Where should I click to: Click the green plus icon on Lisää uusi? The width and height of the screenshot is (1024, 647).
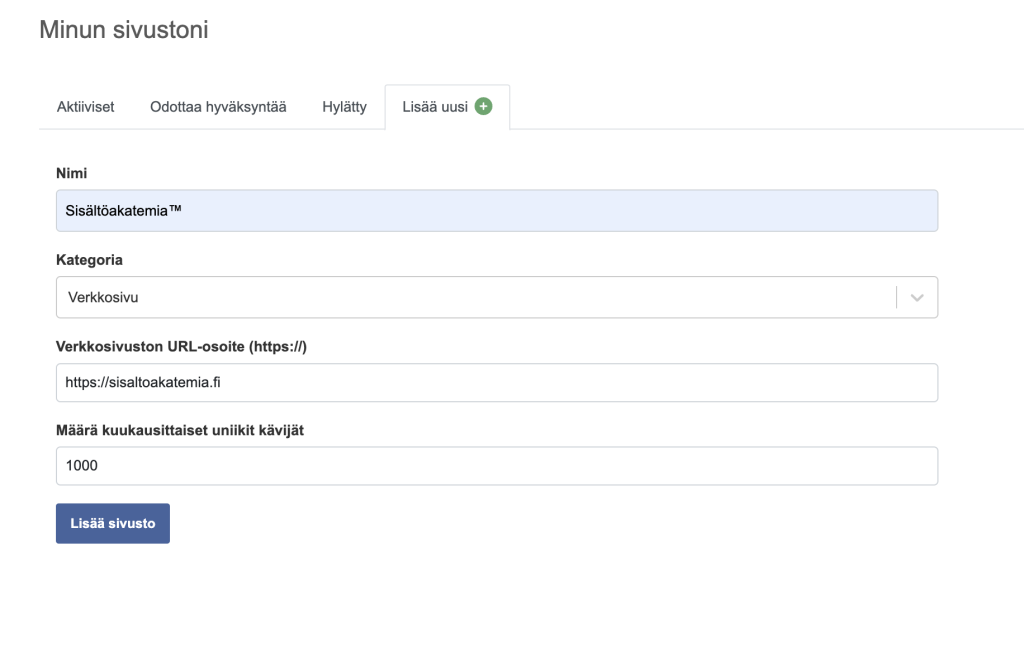[484, 107]
